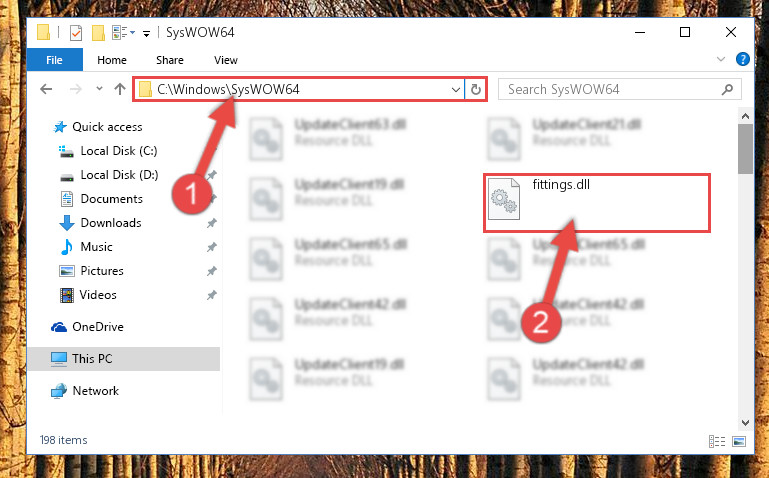Expand the address bar history dropdown

click(456, 90)
